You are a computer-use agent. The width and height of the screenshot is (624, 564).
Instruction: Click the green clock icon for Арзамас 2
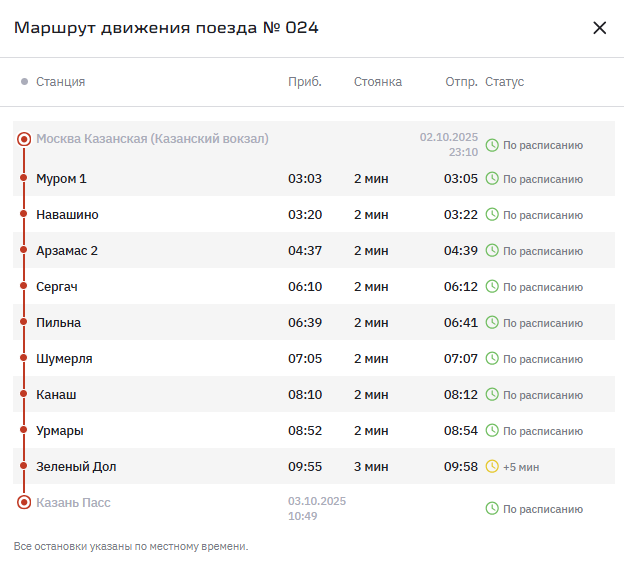(492, 250)
